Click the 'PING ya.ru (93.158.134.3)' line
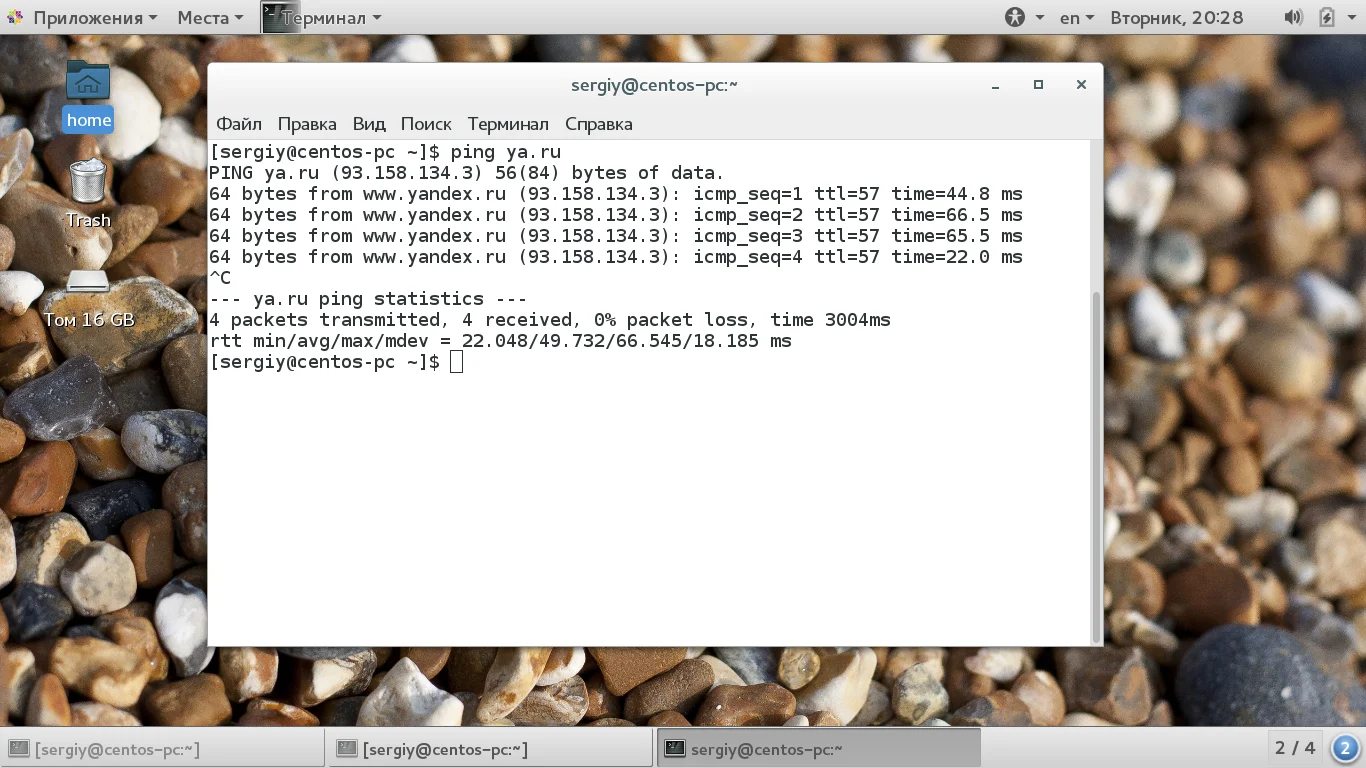The height and width of the screenshot is (768, 1366). tap(466, 173)
